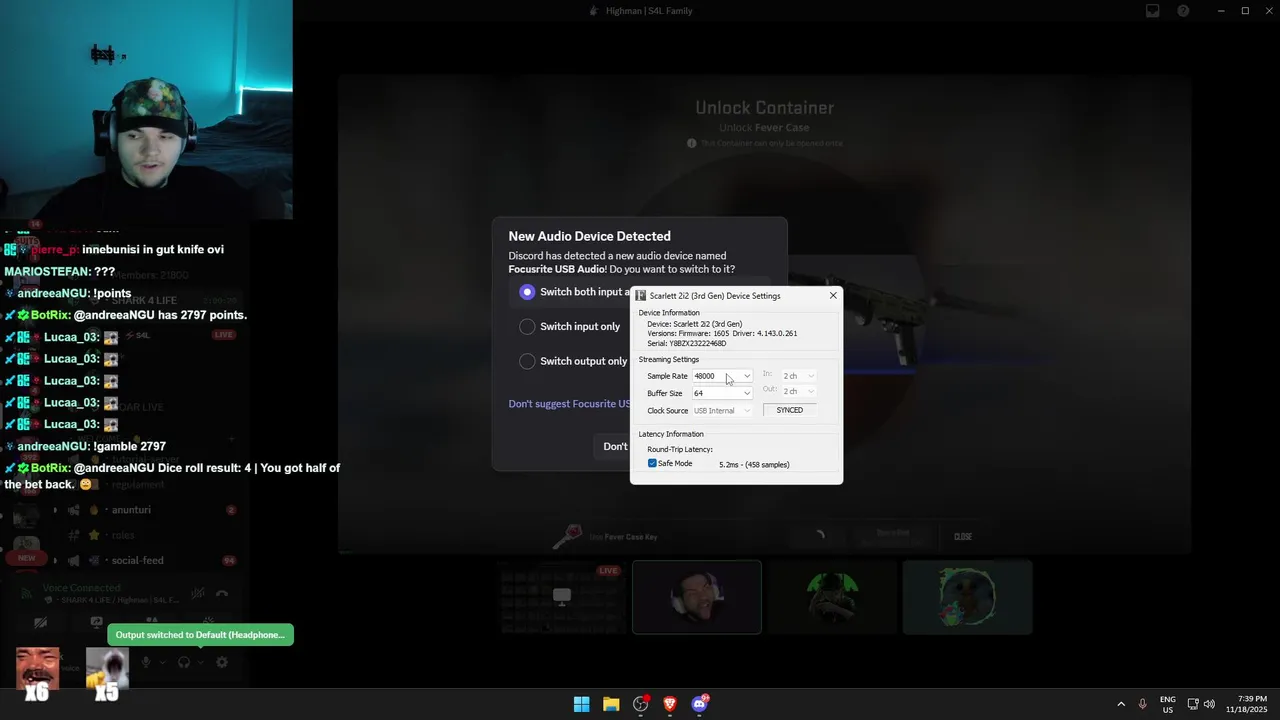Select the 'Switch input only' radio option
The image size is (1280, 720).
(527, 326)
